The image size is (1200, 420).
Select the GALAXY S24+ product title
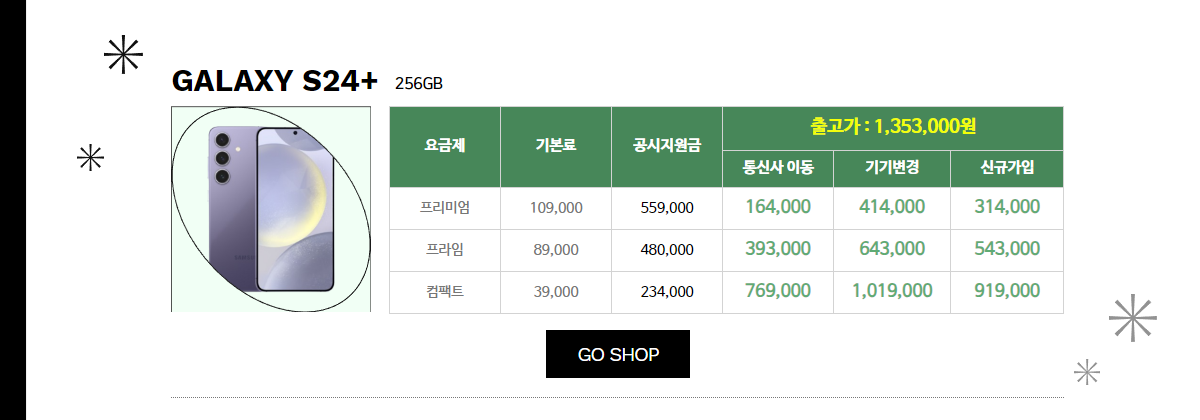point(274,81)
